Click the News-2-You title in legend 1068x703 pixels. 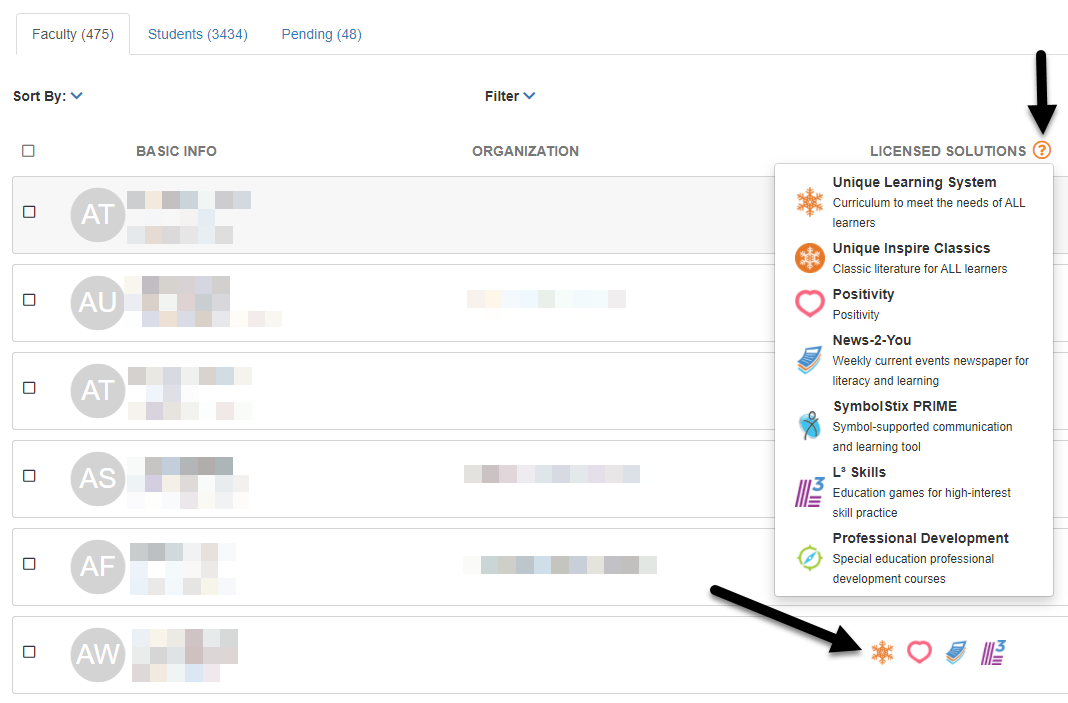click(872, 340)
